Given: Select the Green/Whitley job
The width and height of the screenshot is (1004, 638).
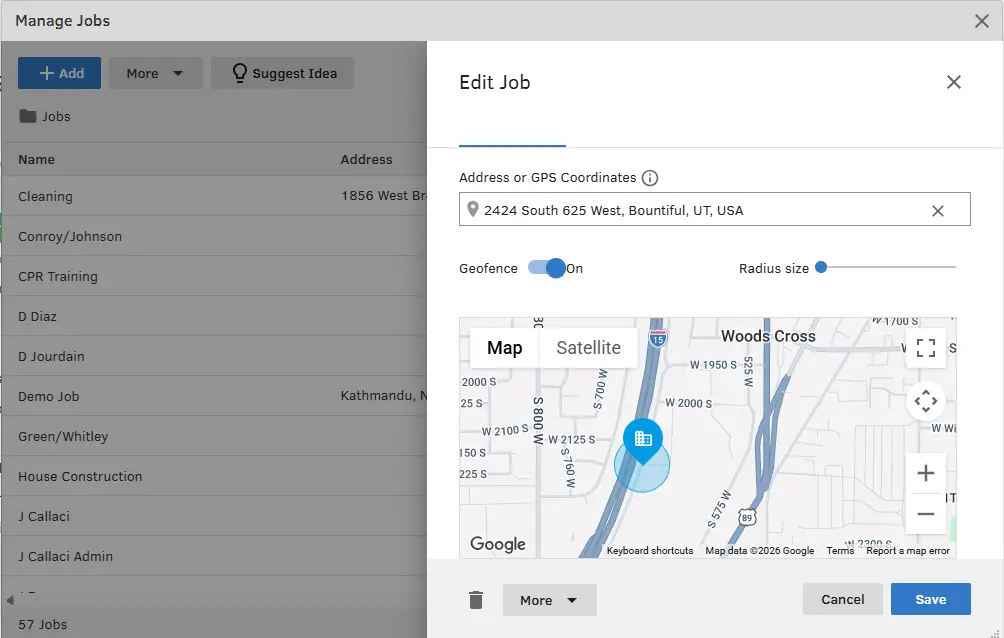Looking at the screenshot, I should point(214,436).
